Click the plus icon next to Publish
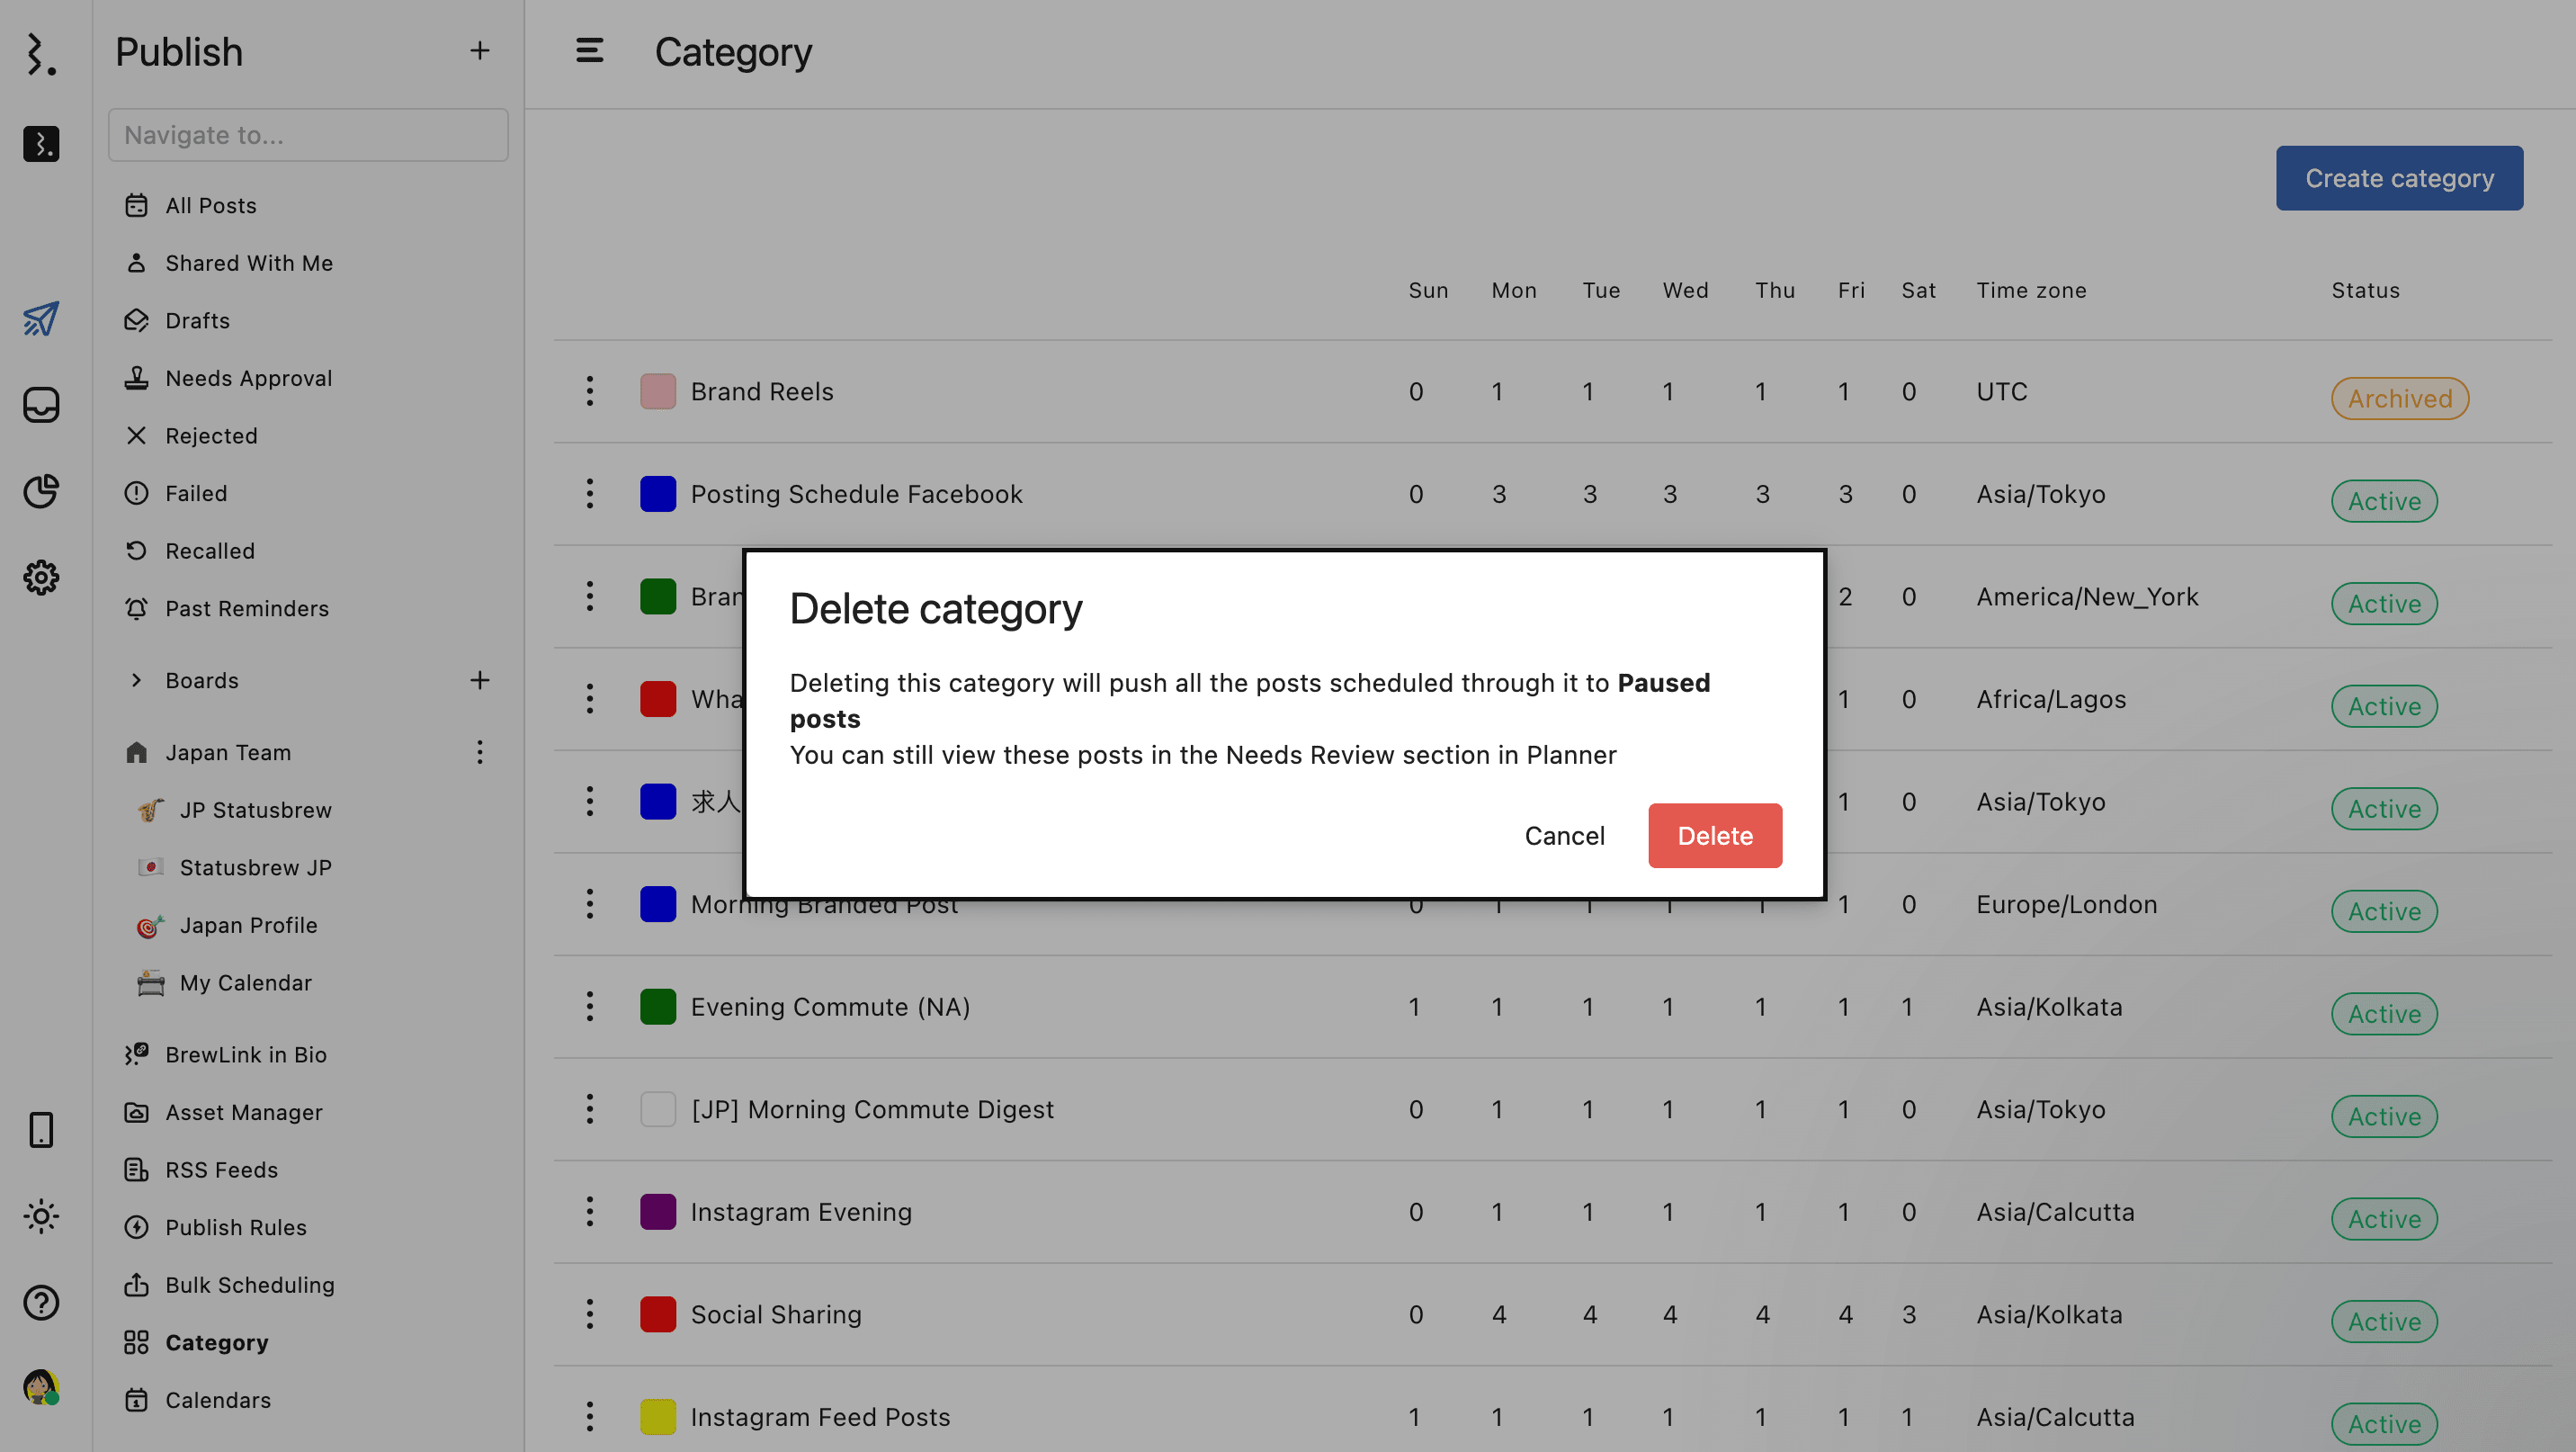The width and height of the screenshot is (2576, 1452). point(479,51)
